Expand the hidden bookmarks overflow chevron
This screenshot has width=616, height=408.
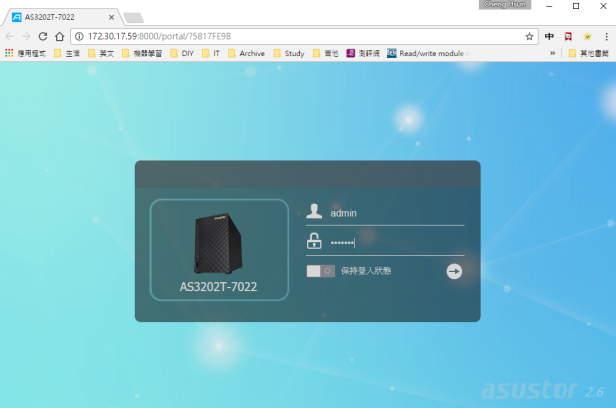pos(553,53)
